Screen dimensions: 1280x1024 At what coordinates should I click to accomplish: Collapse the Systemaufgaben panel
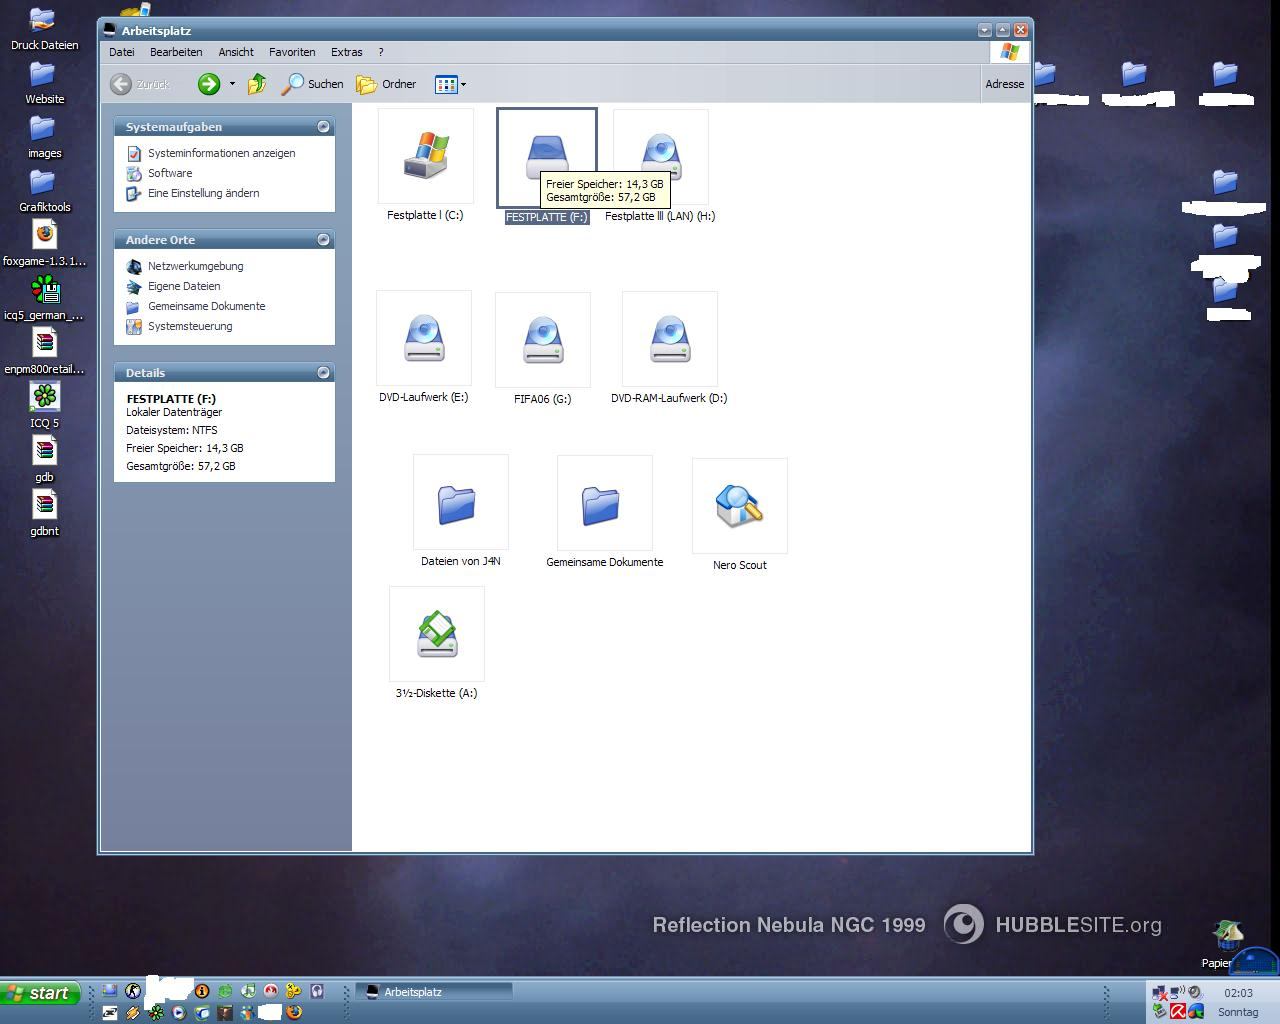pyautogui.click(x=323, y=127)
